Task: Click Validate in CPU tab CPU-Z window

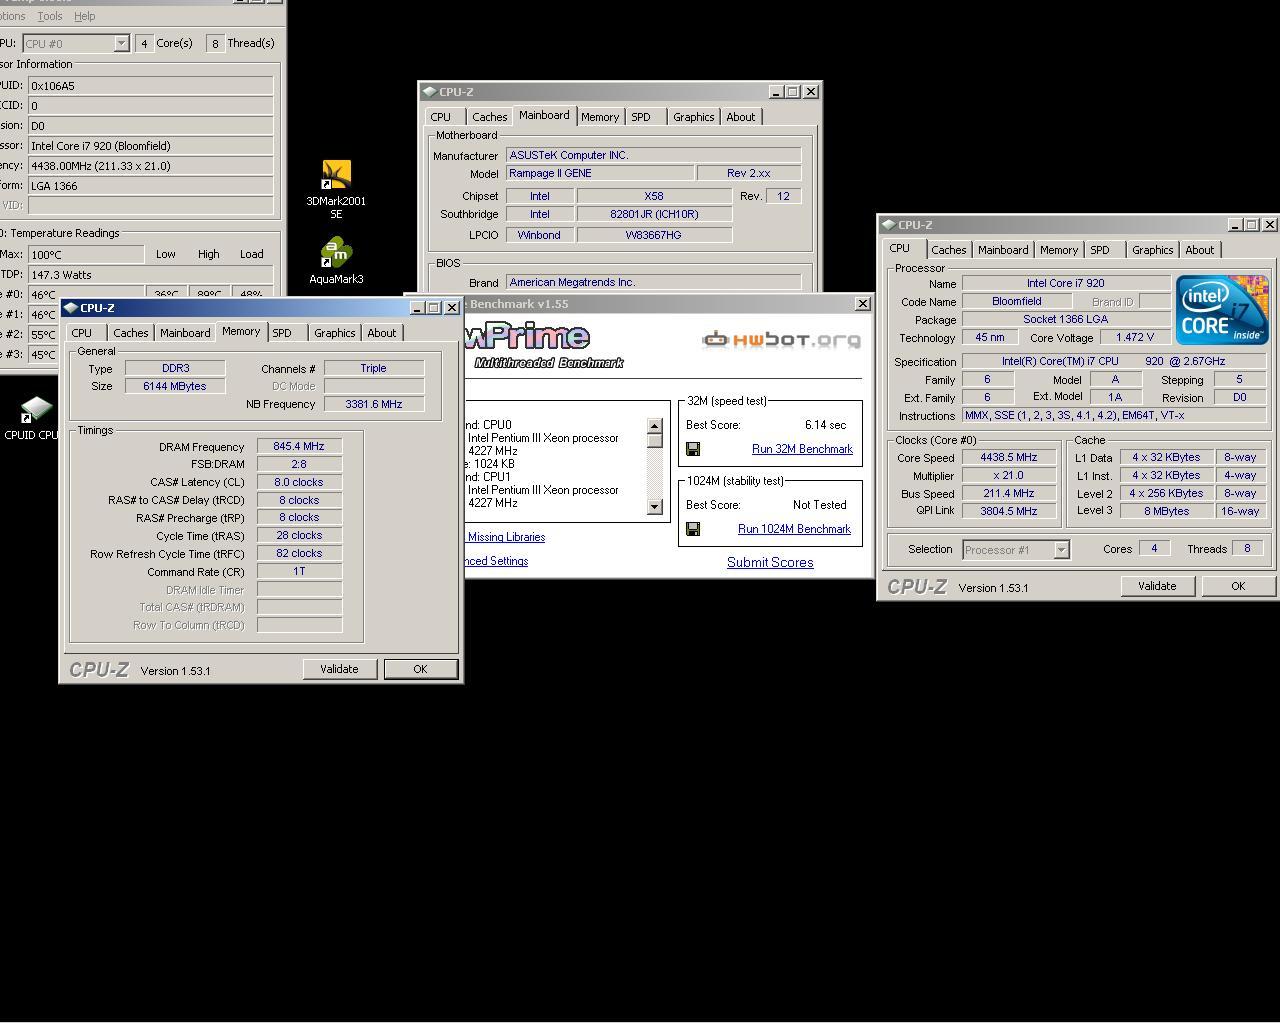Action: [x=1157, y=586]
